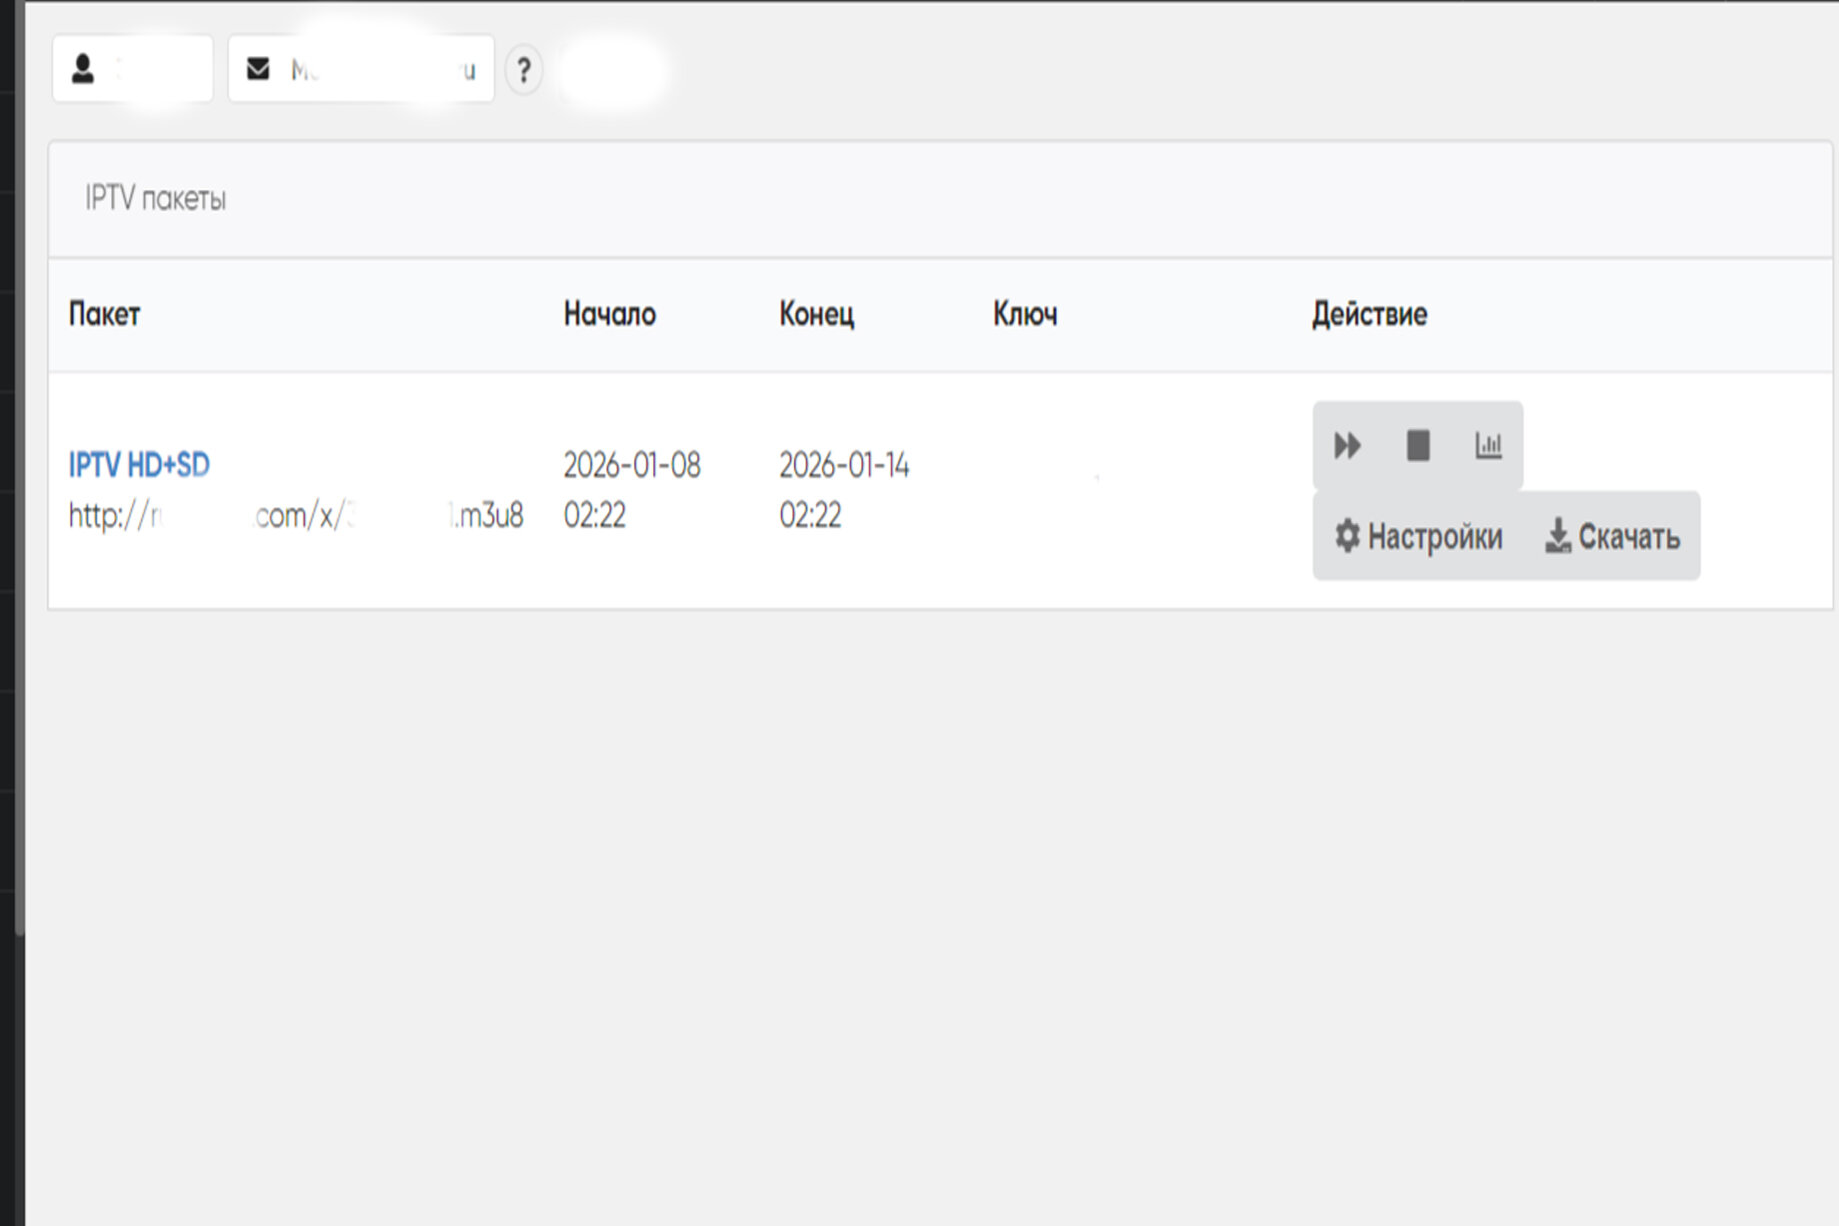Click the IPTV пакеты panel title
The height and width of the screenshot is (1226, 1839).
click(x=155, y=199)
